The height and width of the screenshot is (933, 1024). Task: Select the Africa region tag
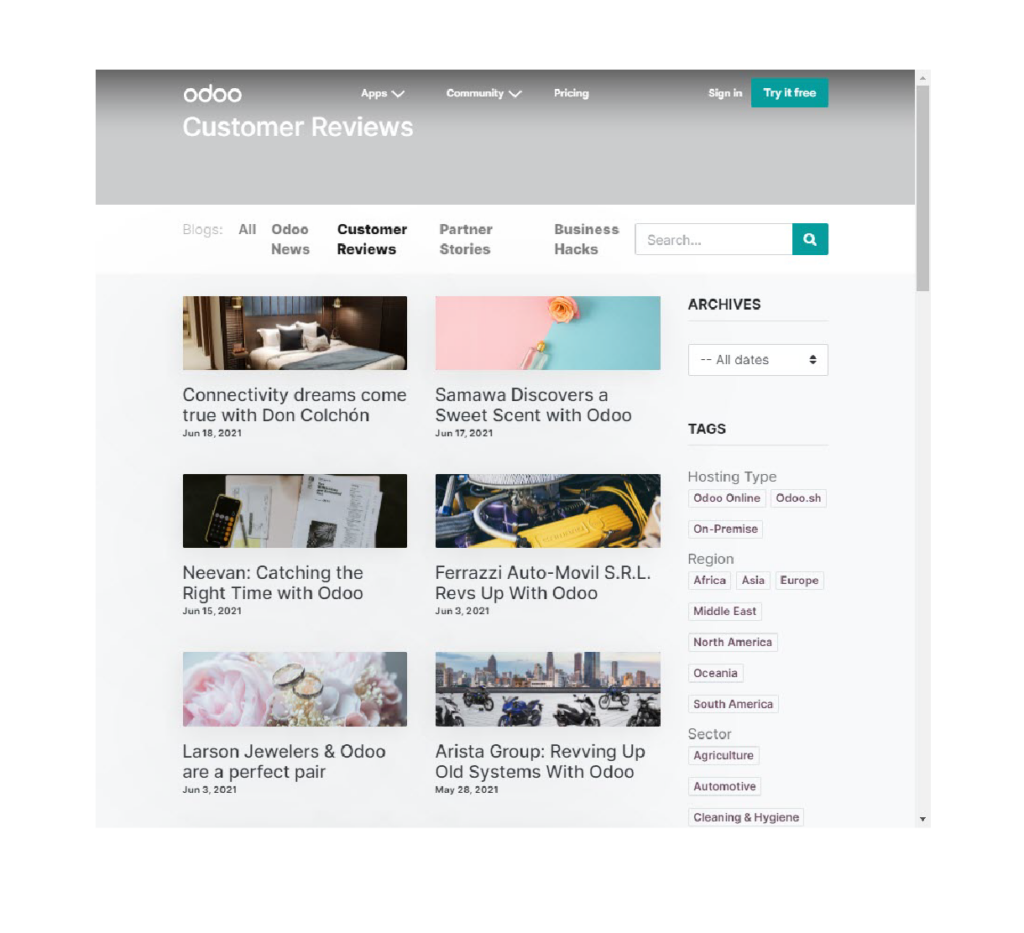click(x=709, y=580)
